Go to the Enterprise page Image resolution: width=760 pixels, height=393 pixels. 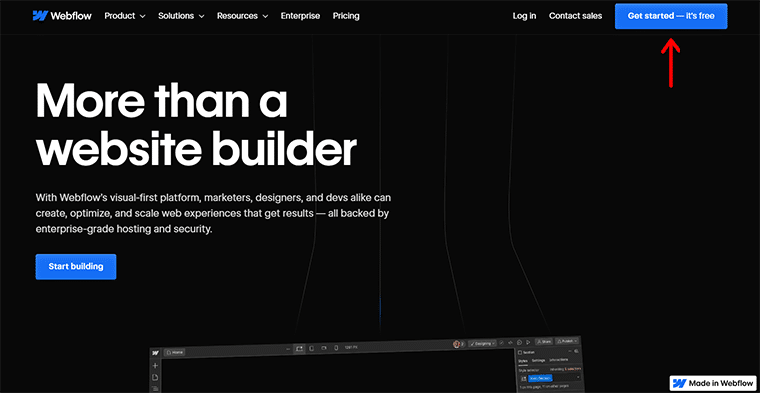(300, 16)
